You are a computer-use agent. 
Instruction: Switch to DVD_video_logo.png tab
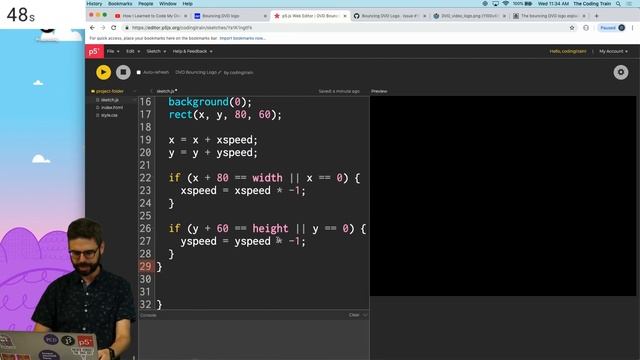pyautogui.click(x=469, y=16)
